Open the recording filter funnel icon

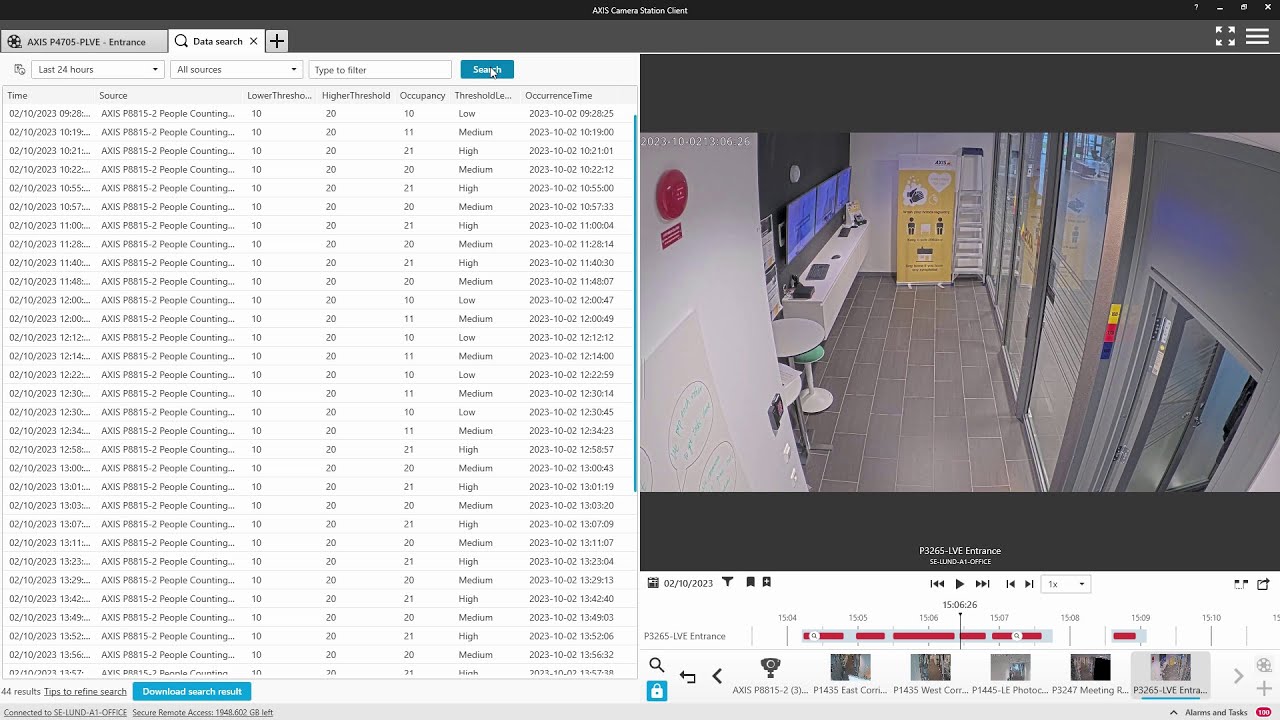click(728, 582)
